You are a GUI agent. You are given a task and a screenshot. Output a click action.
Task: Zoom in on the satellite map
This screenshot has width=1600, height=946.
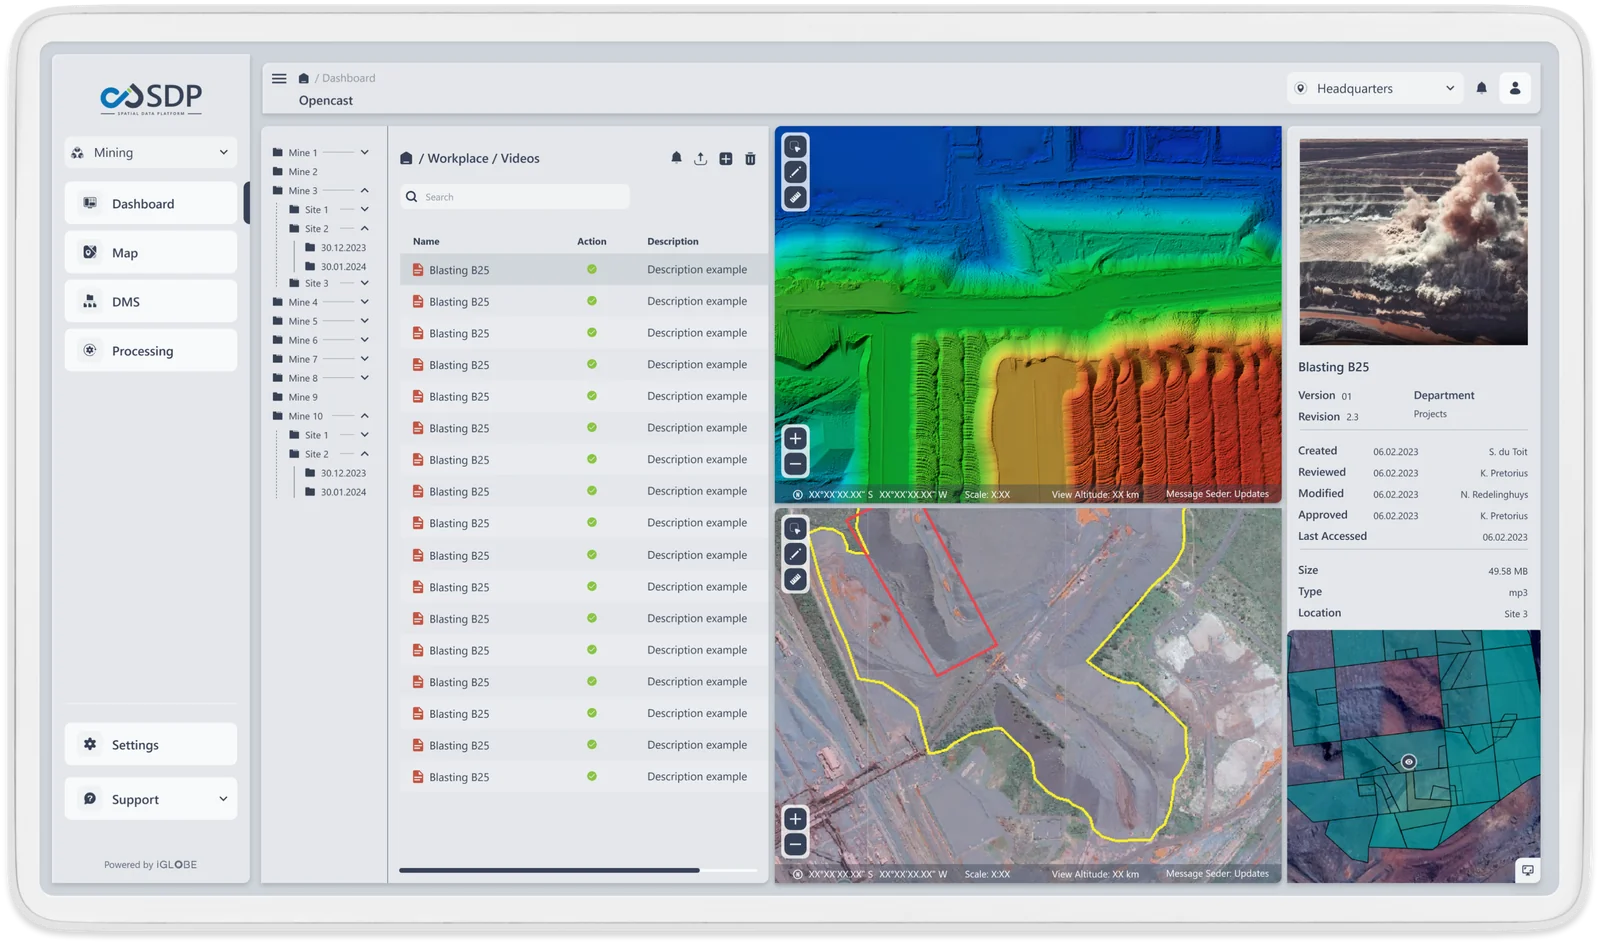[x=795, y=819]
